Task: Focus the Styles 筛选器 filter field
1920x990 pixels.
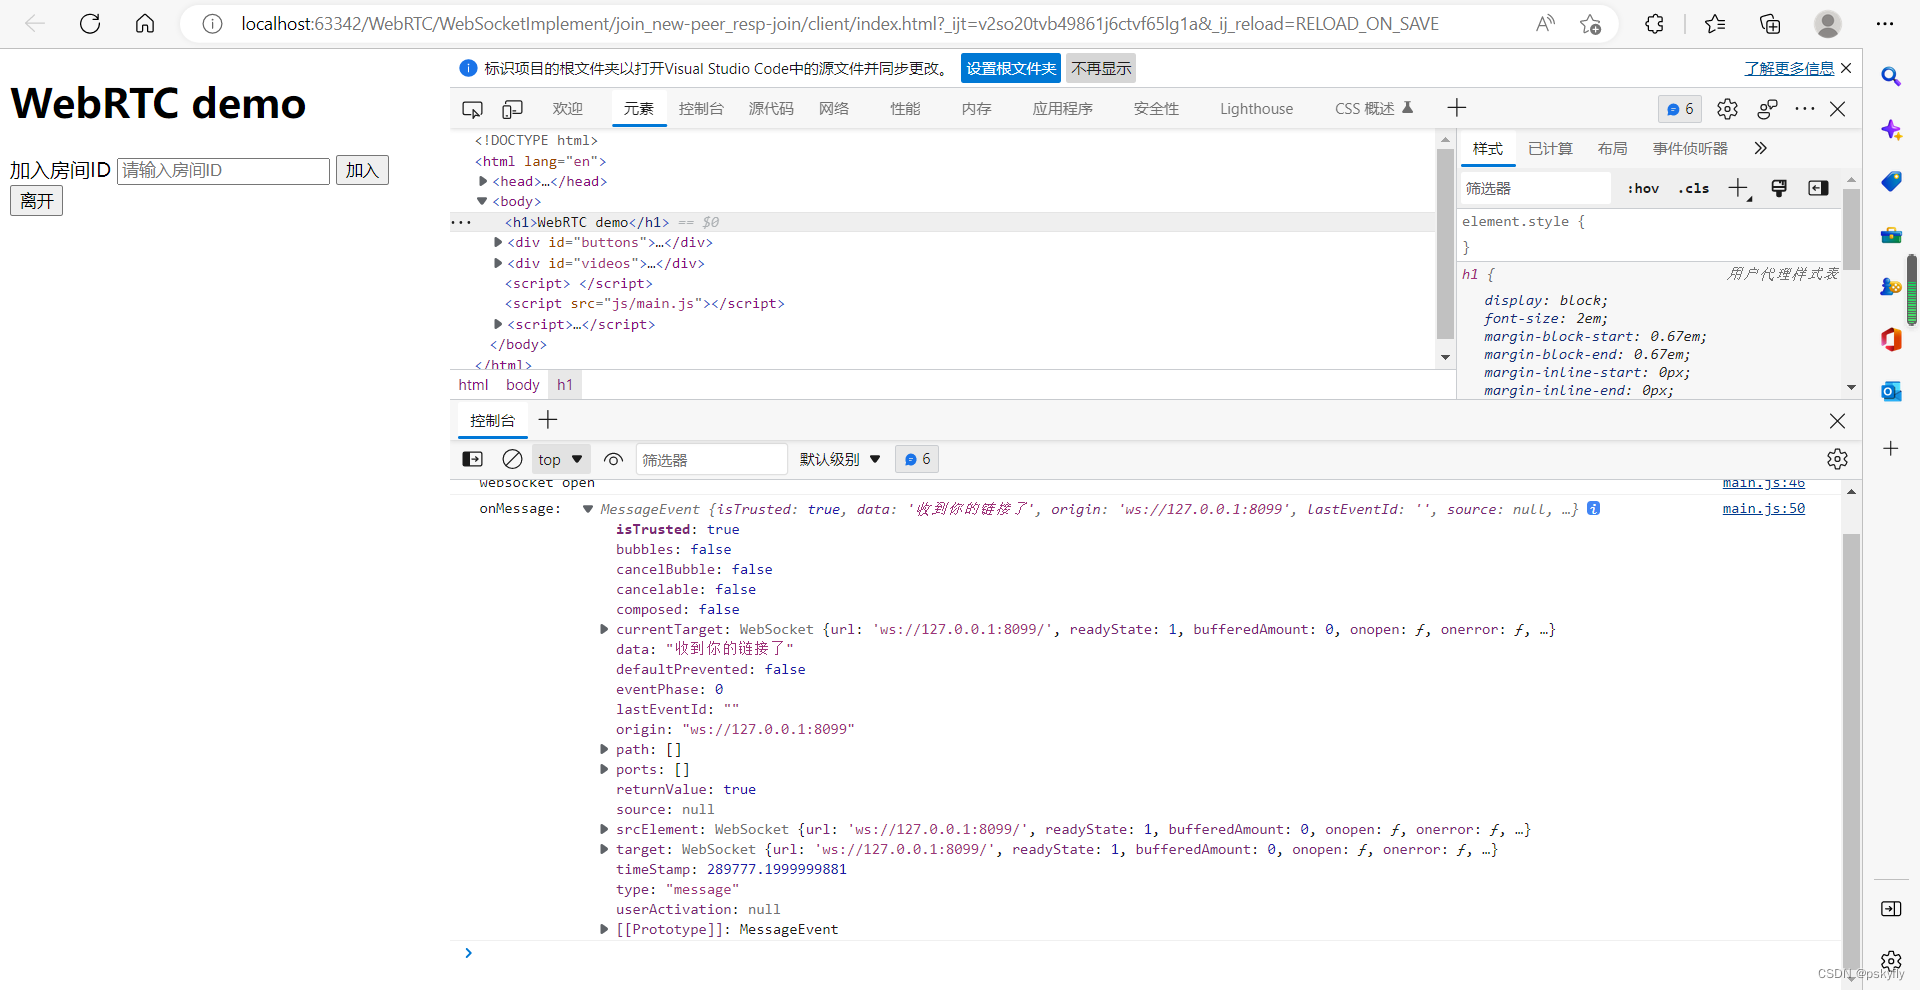Action: 1535,188
